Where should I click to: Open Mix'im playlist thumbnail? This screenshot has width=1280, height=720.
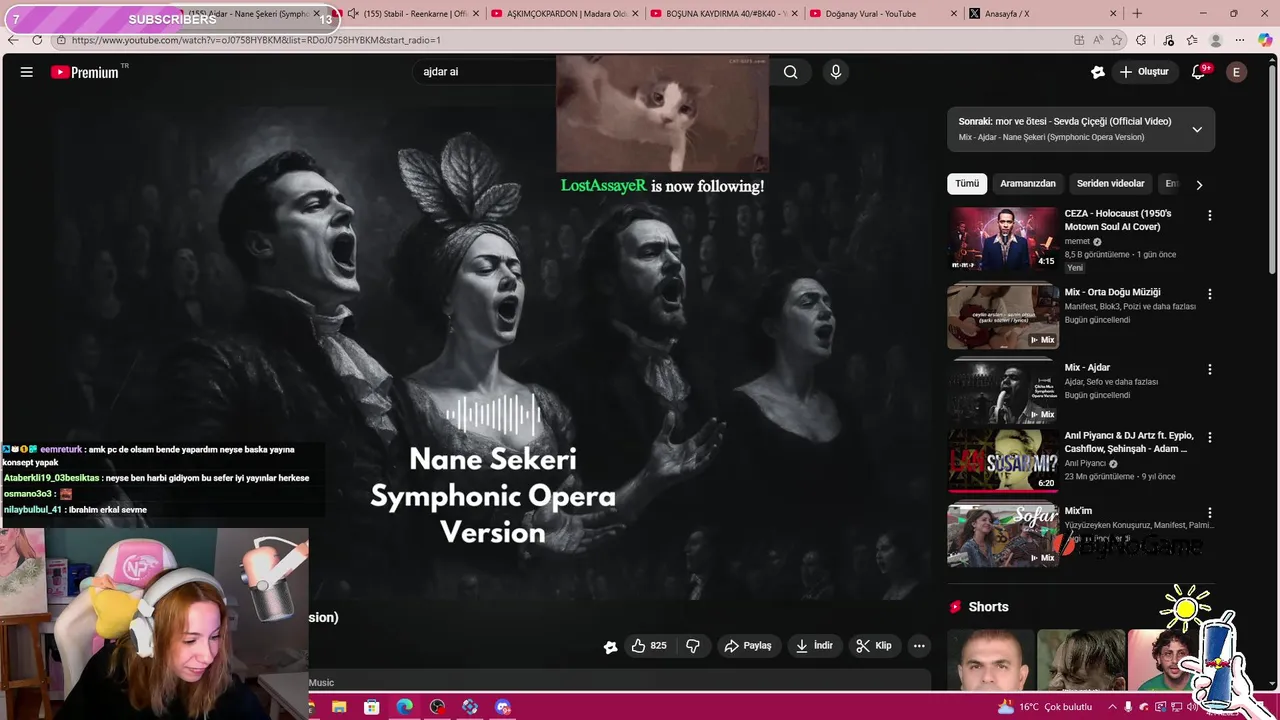(x=1003, y=535)
